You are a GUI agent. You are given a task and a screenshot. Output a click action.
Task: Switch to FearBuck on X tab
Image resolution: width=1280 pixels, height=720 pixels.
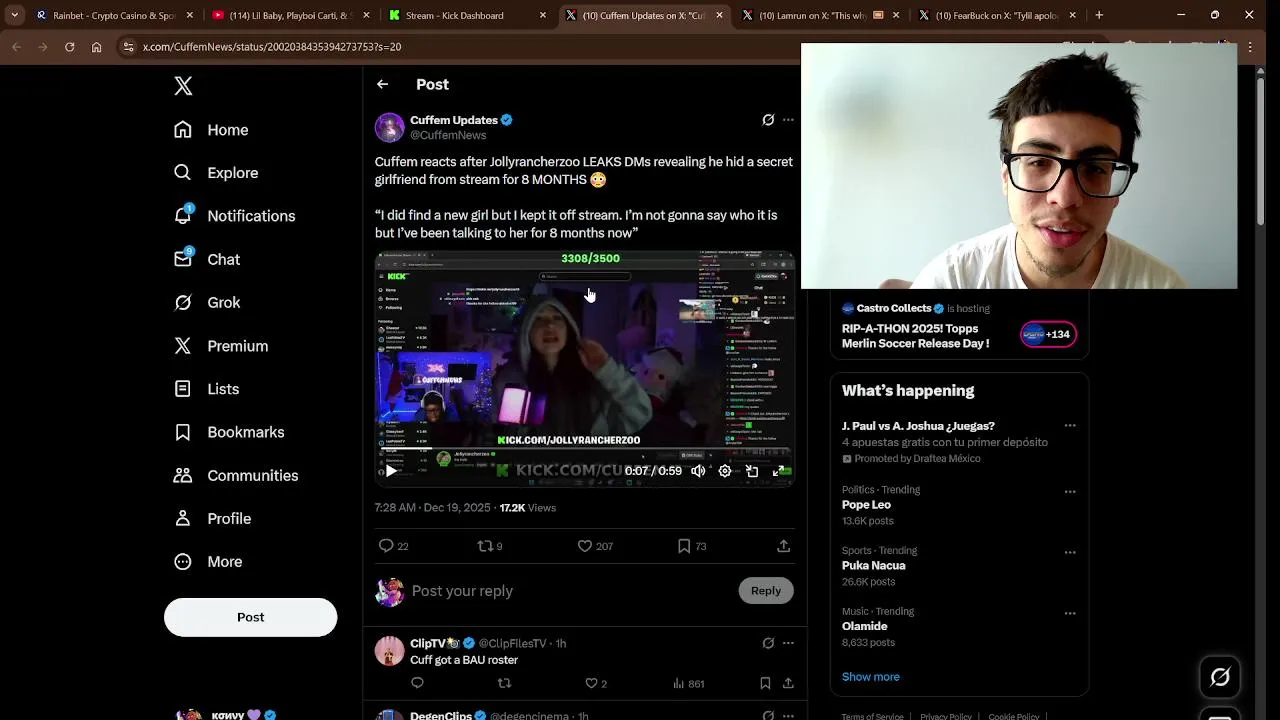pos(997,15)
